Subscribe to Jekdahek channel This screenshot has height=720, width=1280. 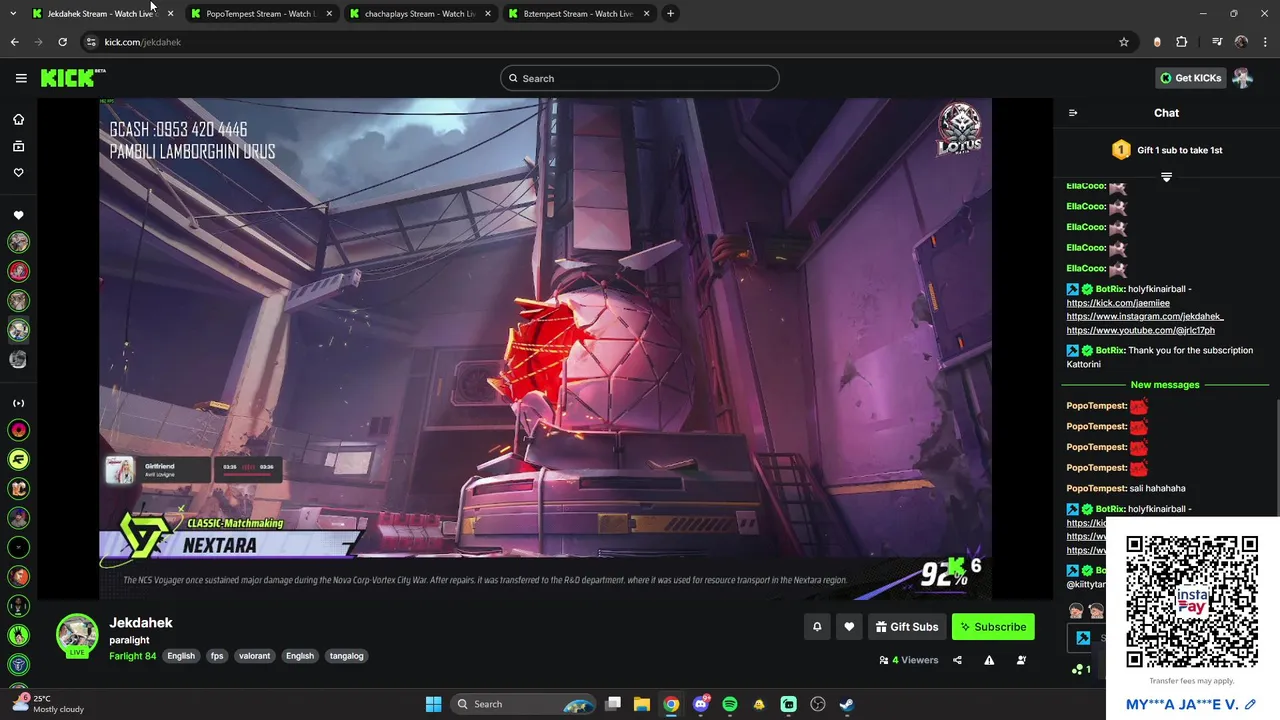click(993, 627)
